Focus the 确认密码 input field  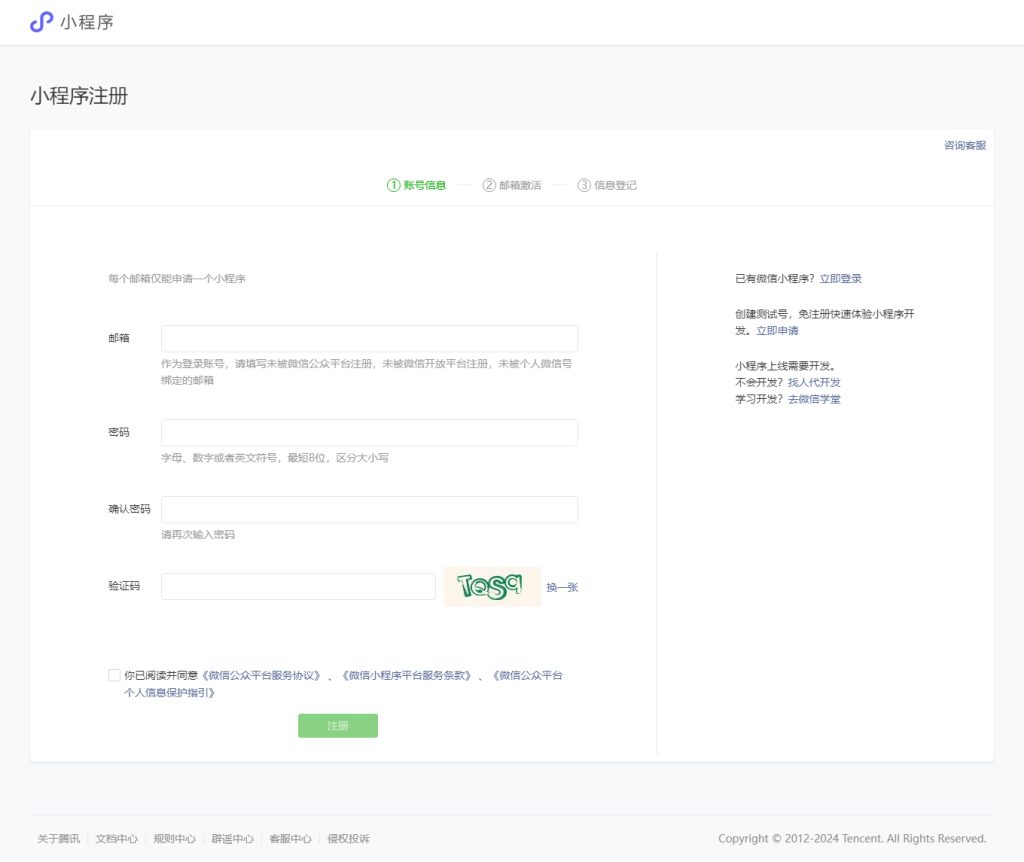click(x=369, y=509)
